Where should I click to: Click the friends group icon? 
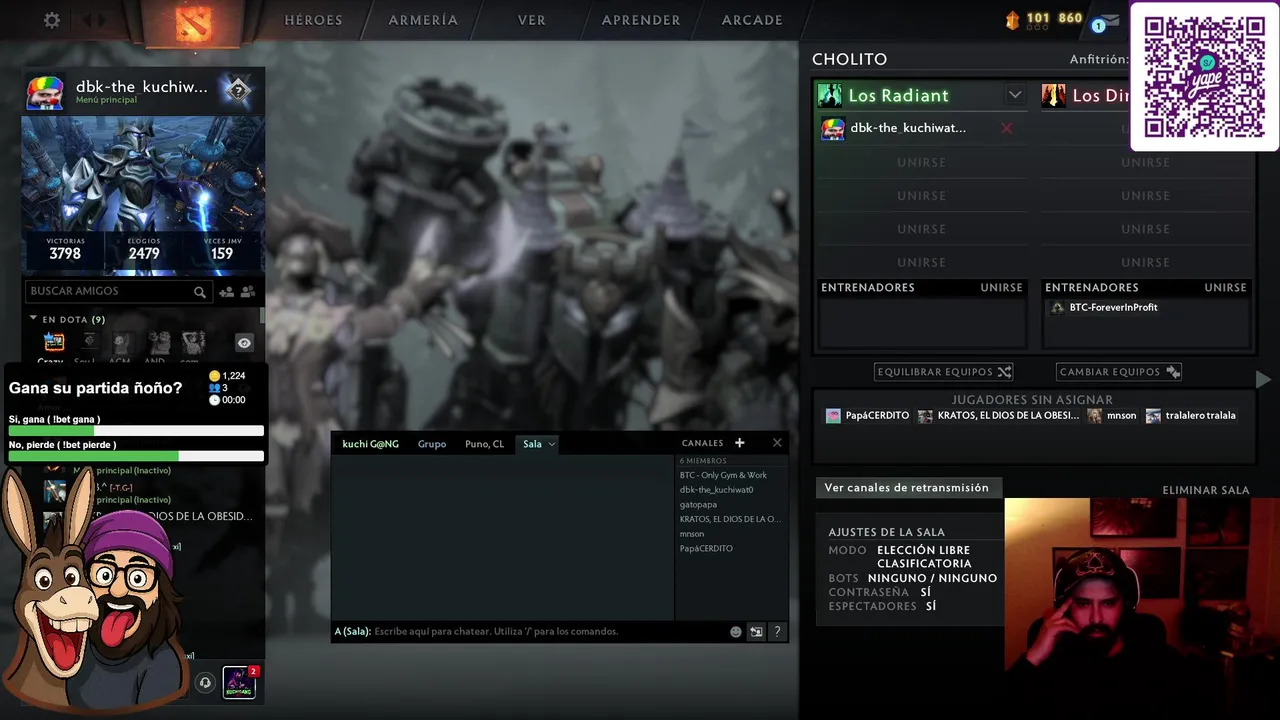[x=248, y=292]
